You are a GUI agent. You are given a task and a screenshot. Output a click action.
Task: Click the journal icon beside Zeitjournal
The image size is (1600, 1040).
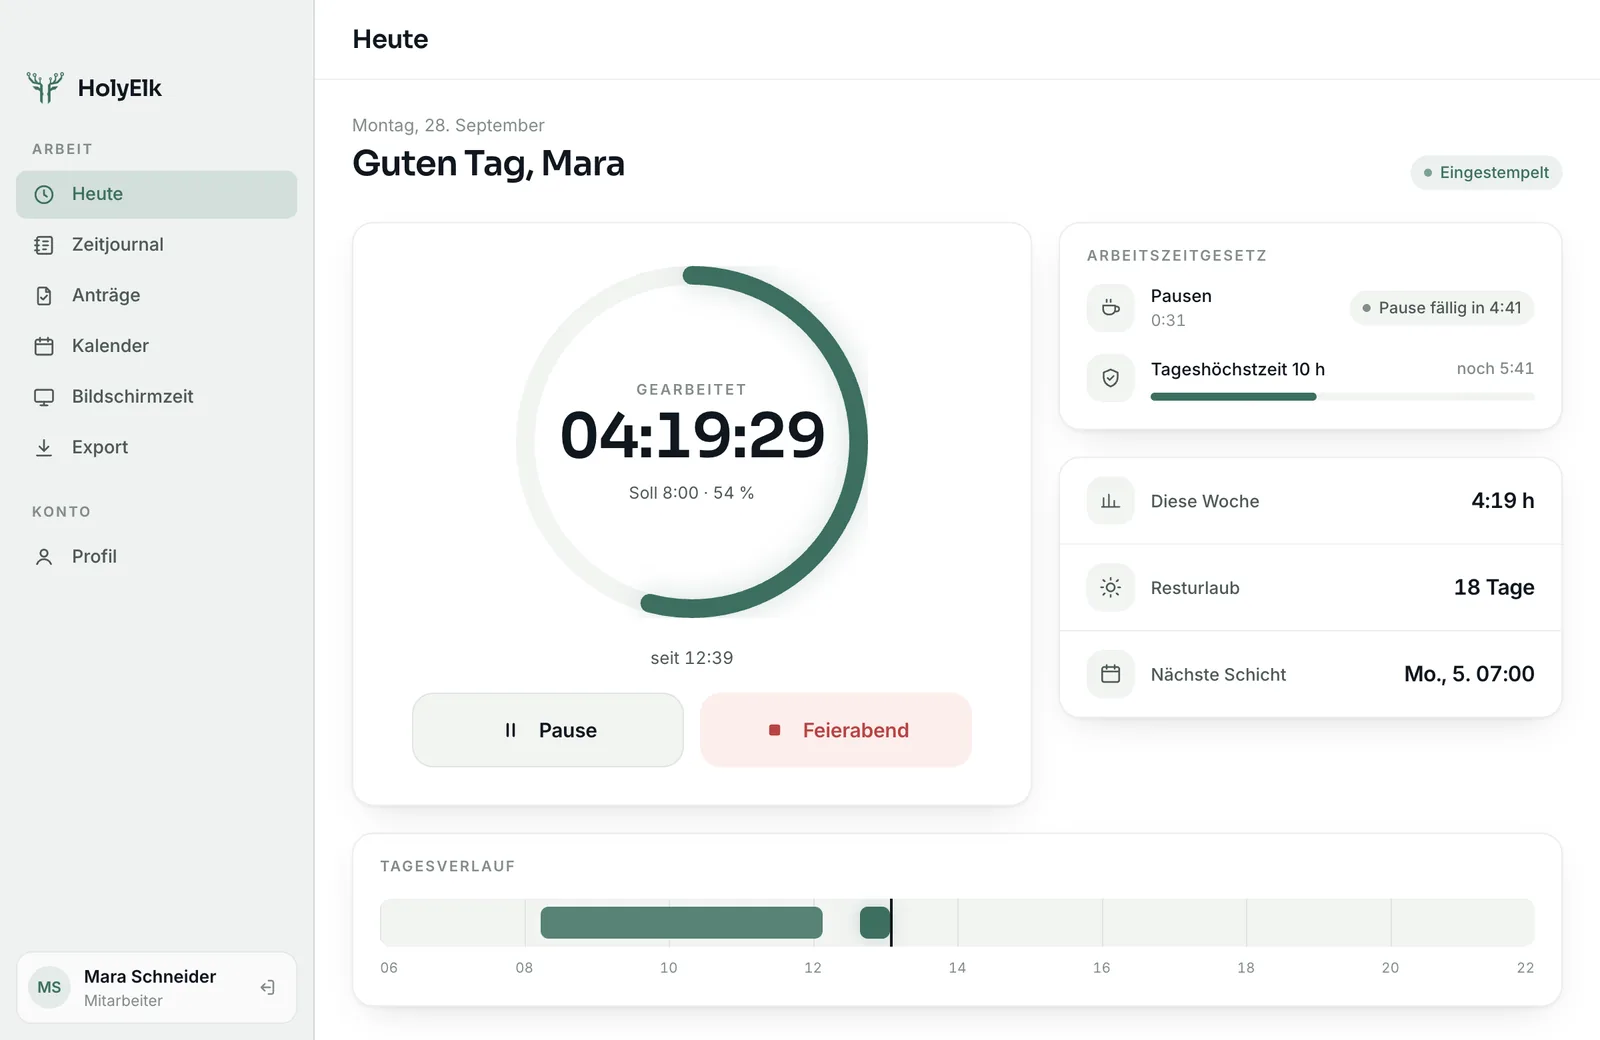point(44,245)
